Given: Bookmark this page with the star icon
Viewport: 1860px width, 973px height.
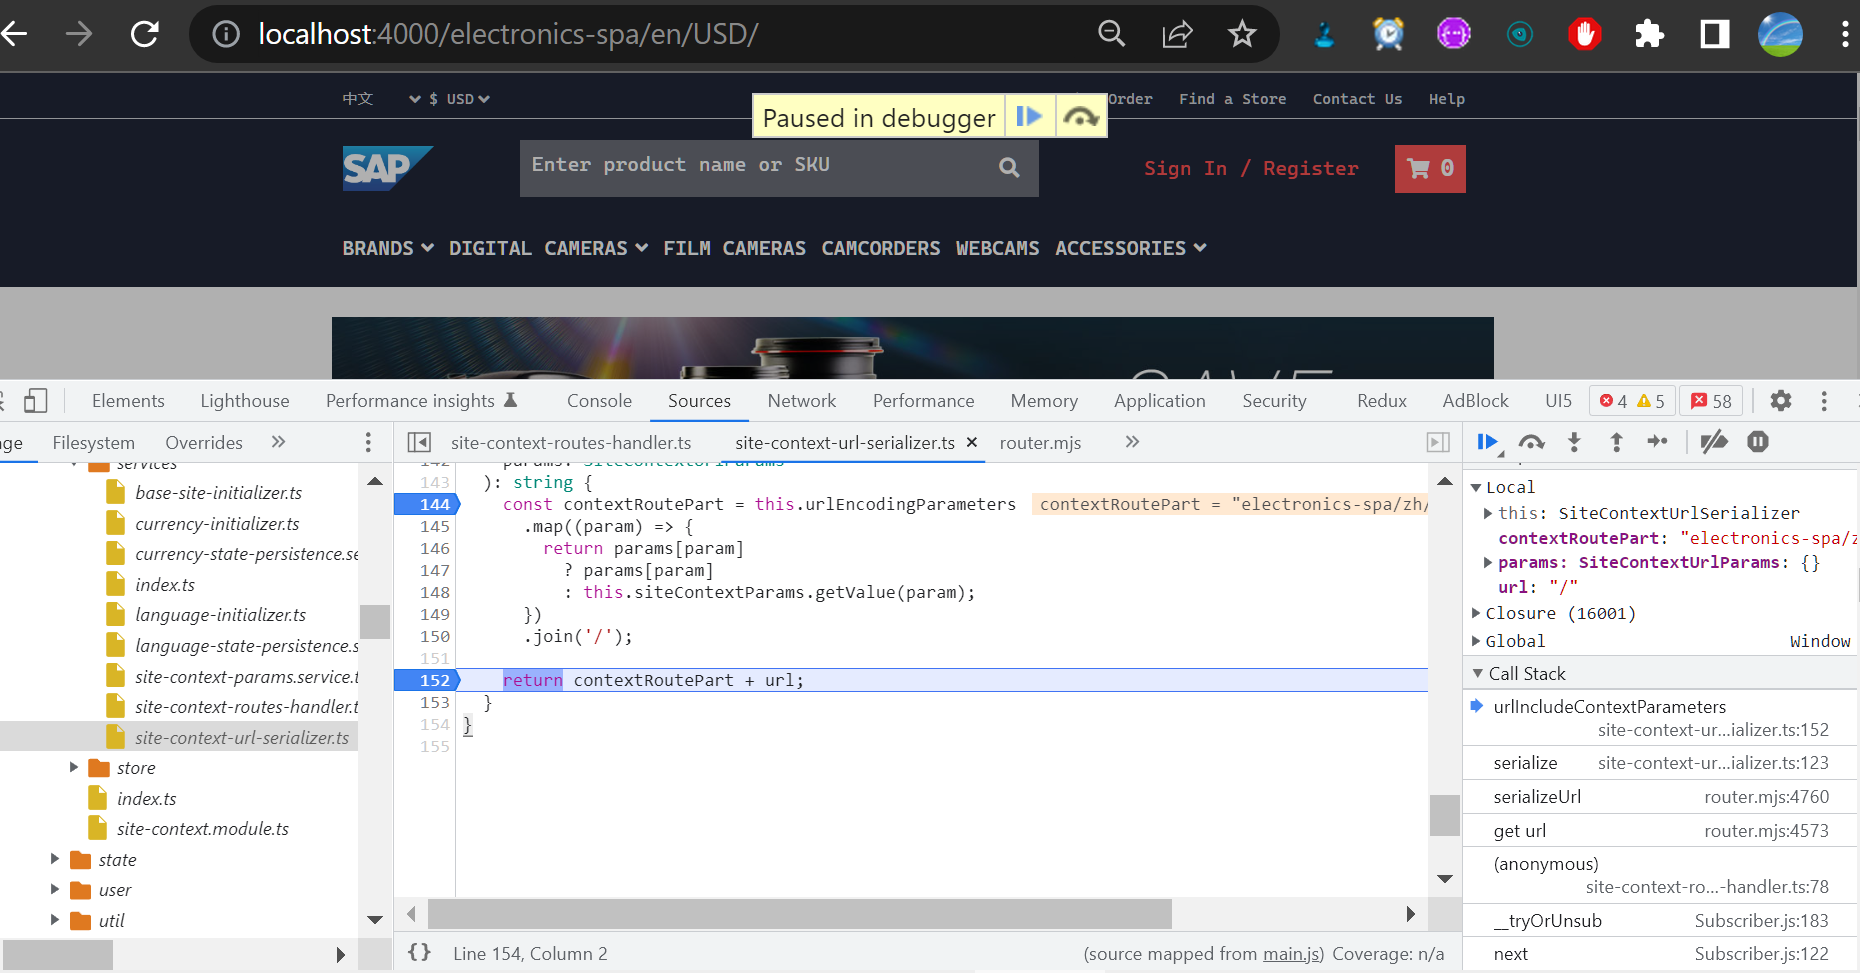Looking at the screenshot, I should (x=1242, y=34).
